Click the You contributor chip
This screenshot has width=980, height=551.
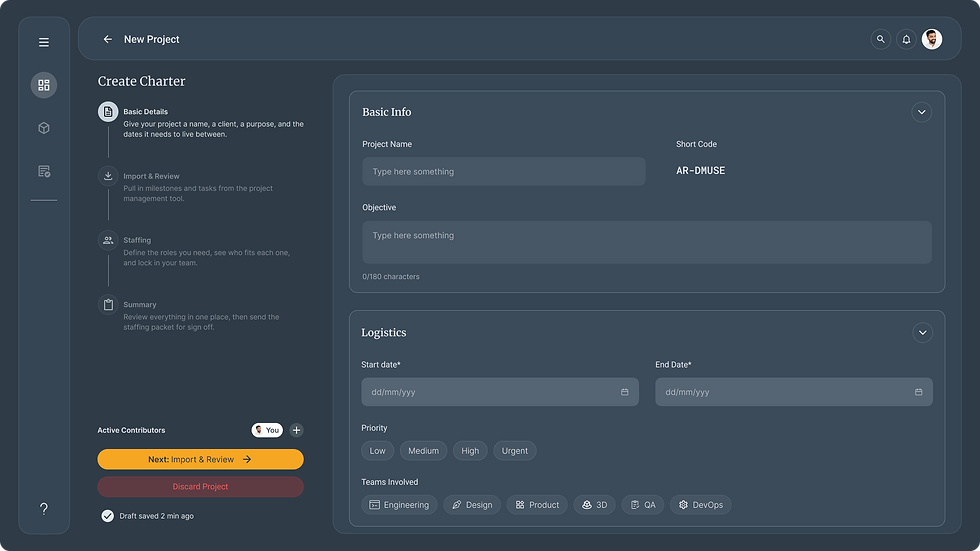coord(267,430)
